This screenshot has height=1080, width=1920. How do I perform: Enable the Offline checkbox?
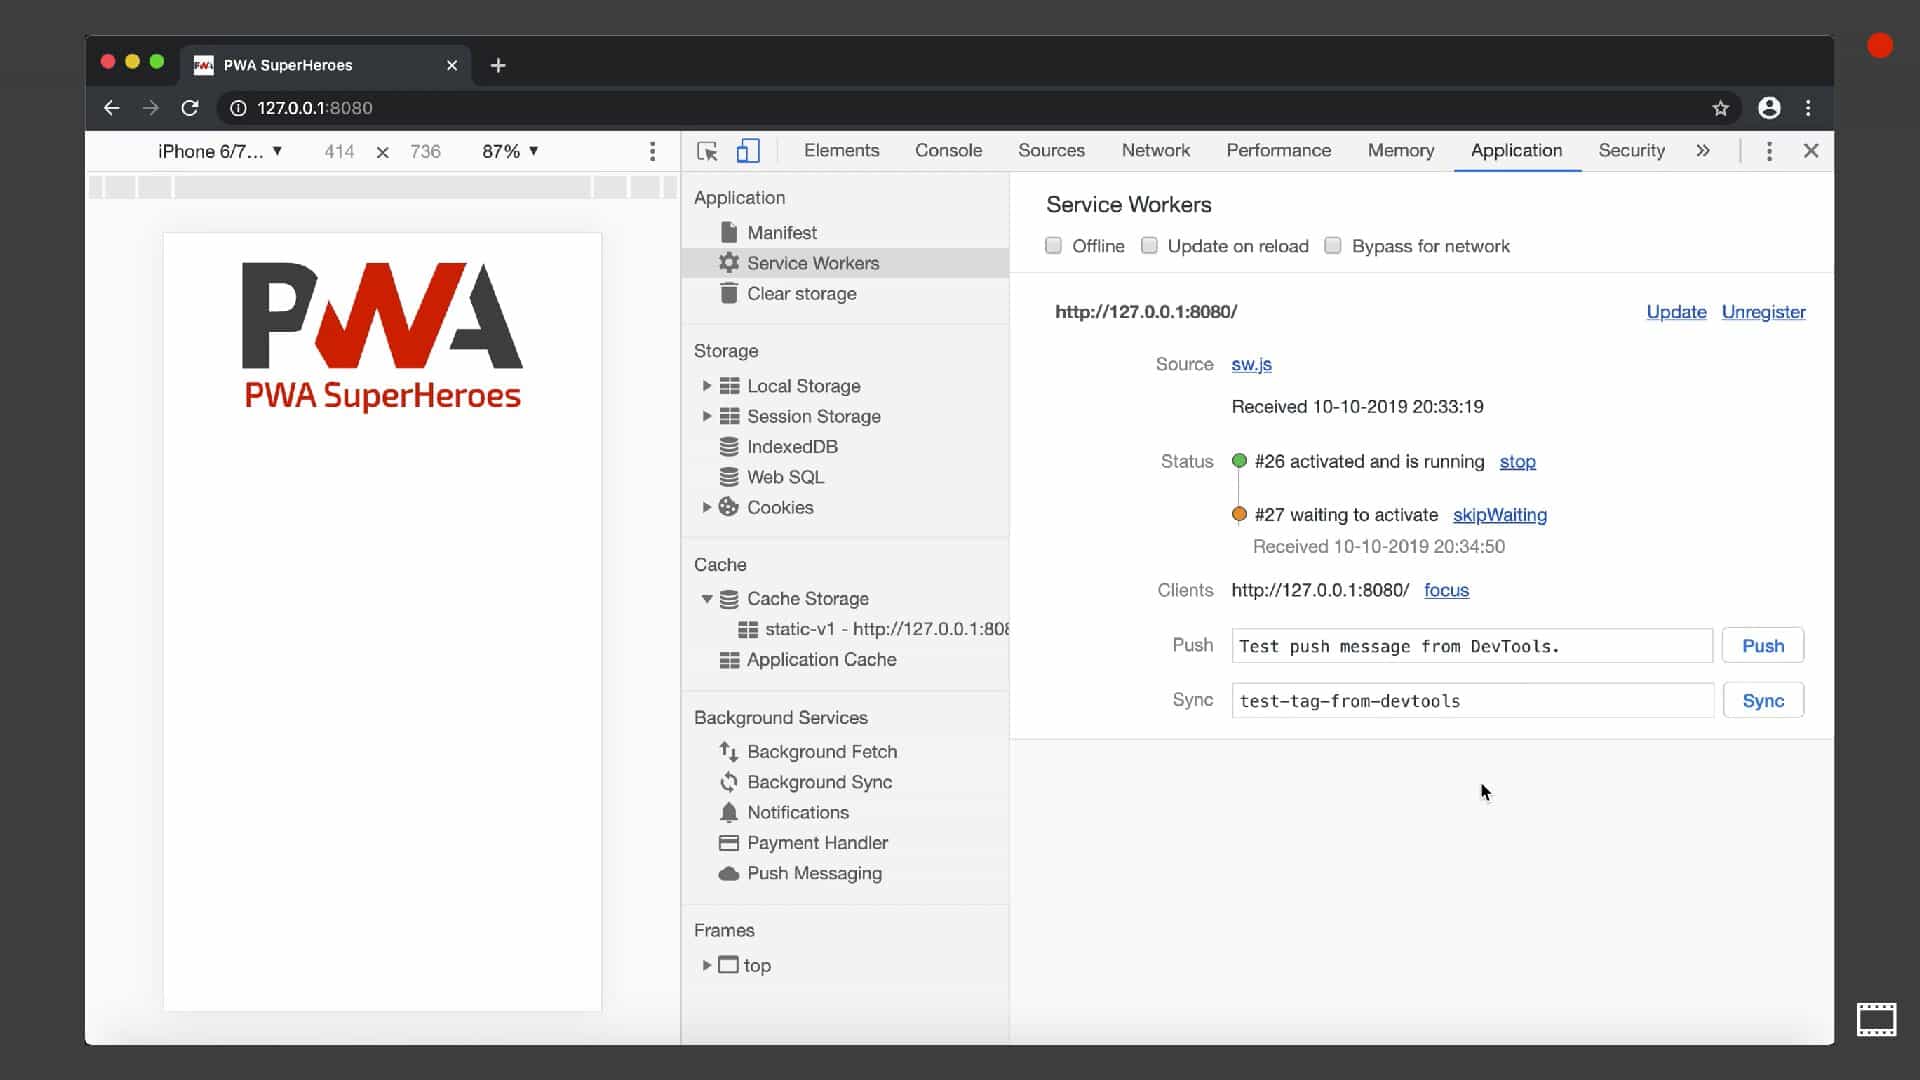tap(1053, 246)
